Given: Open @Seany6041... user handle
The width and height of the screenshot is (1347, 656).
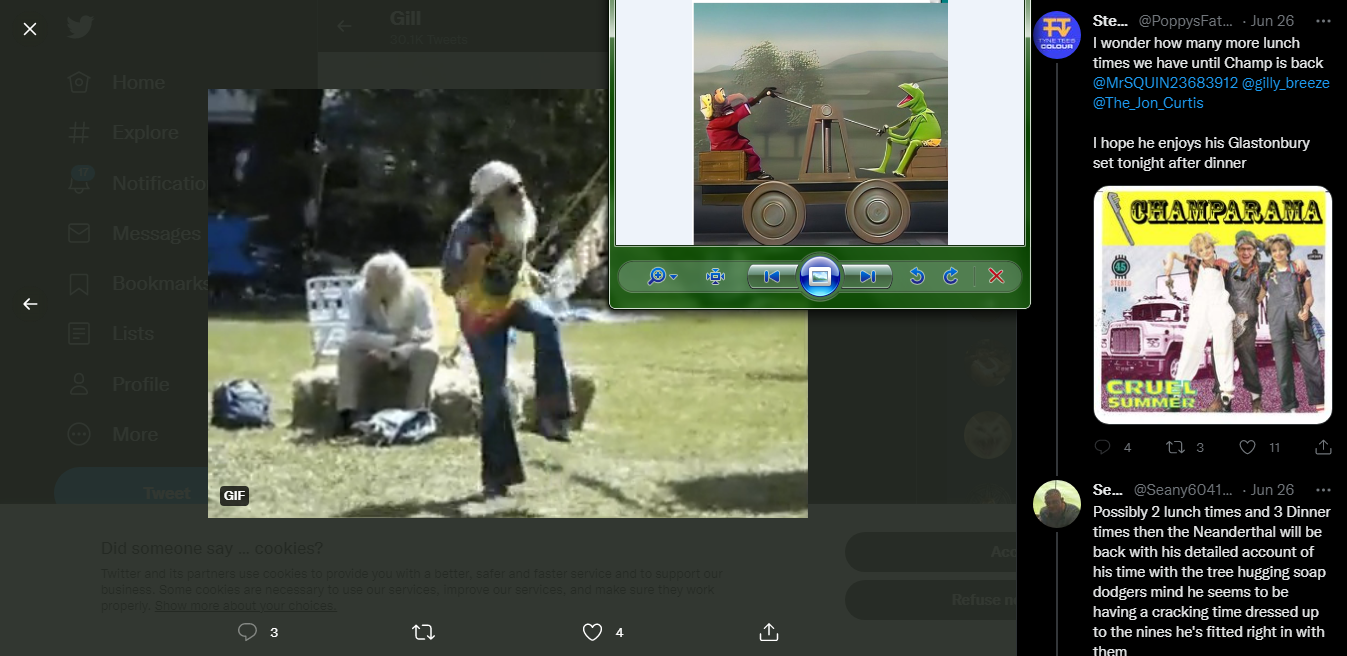Looking at the screenshot, I should [x=1182, y=490].
